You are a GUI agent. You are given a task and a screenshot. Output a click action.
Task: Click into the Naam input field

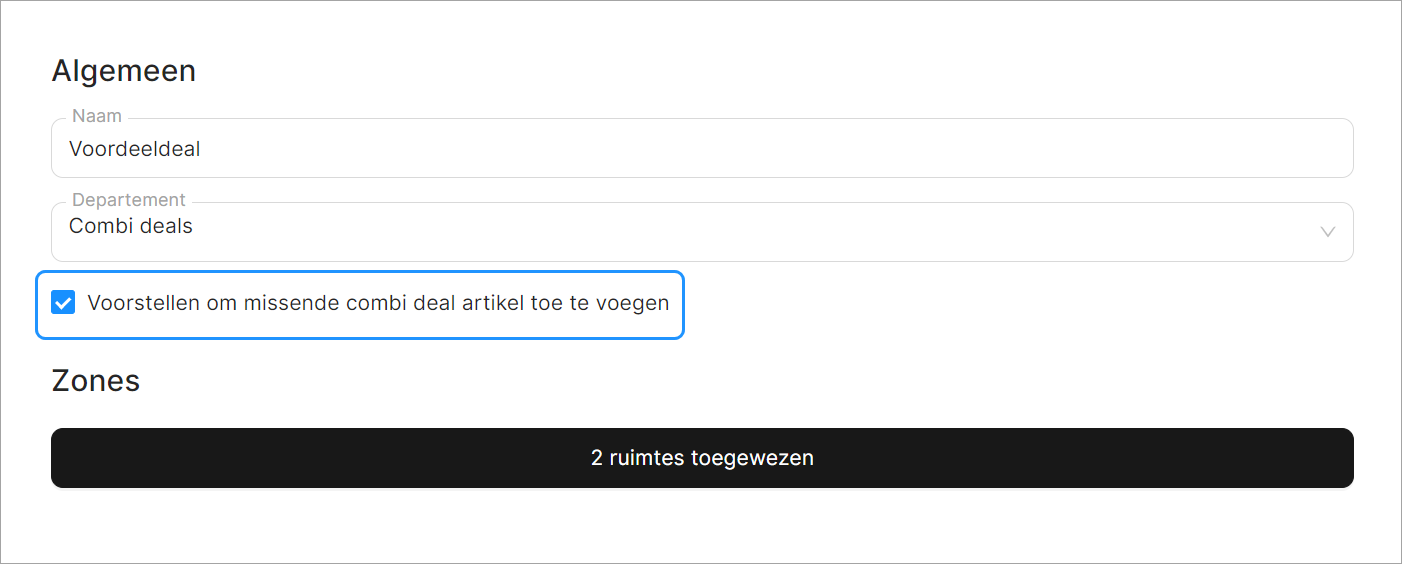point(700,149)
